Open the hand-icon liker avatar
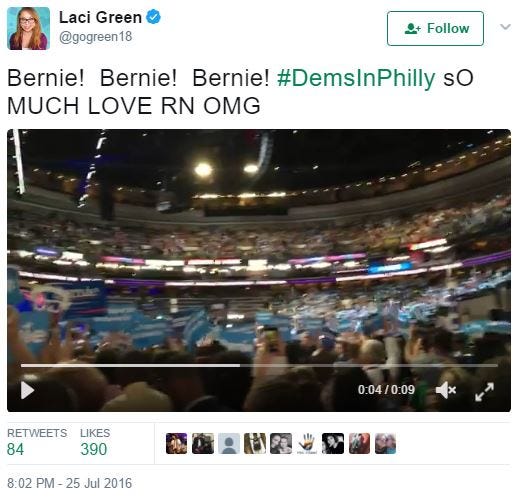 [x=307, y=443]
